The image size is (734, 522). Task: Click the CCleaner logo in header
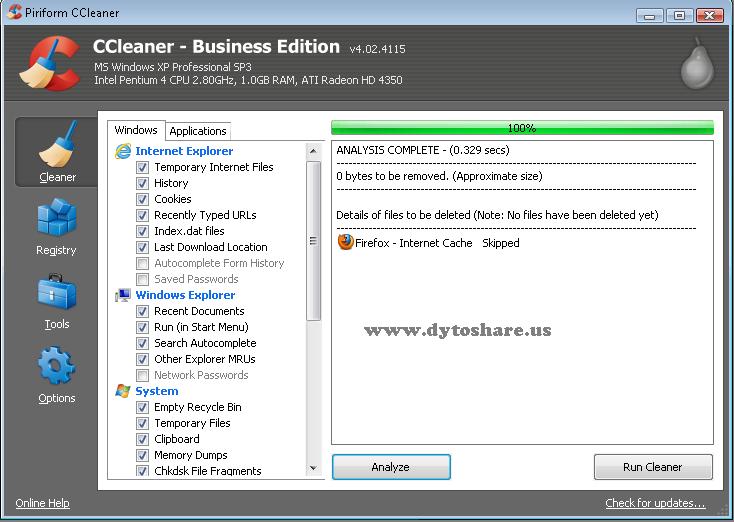[x=50, y=63]
